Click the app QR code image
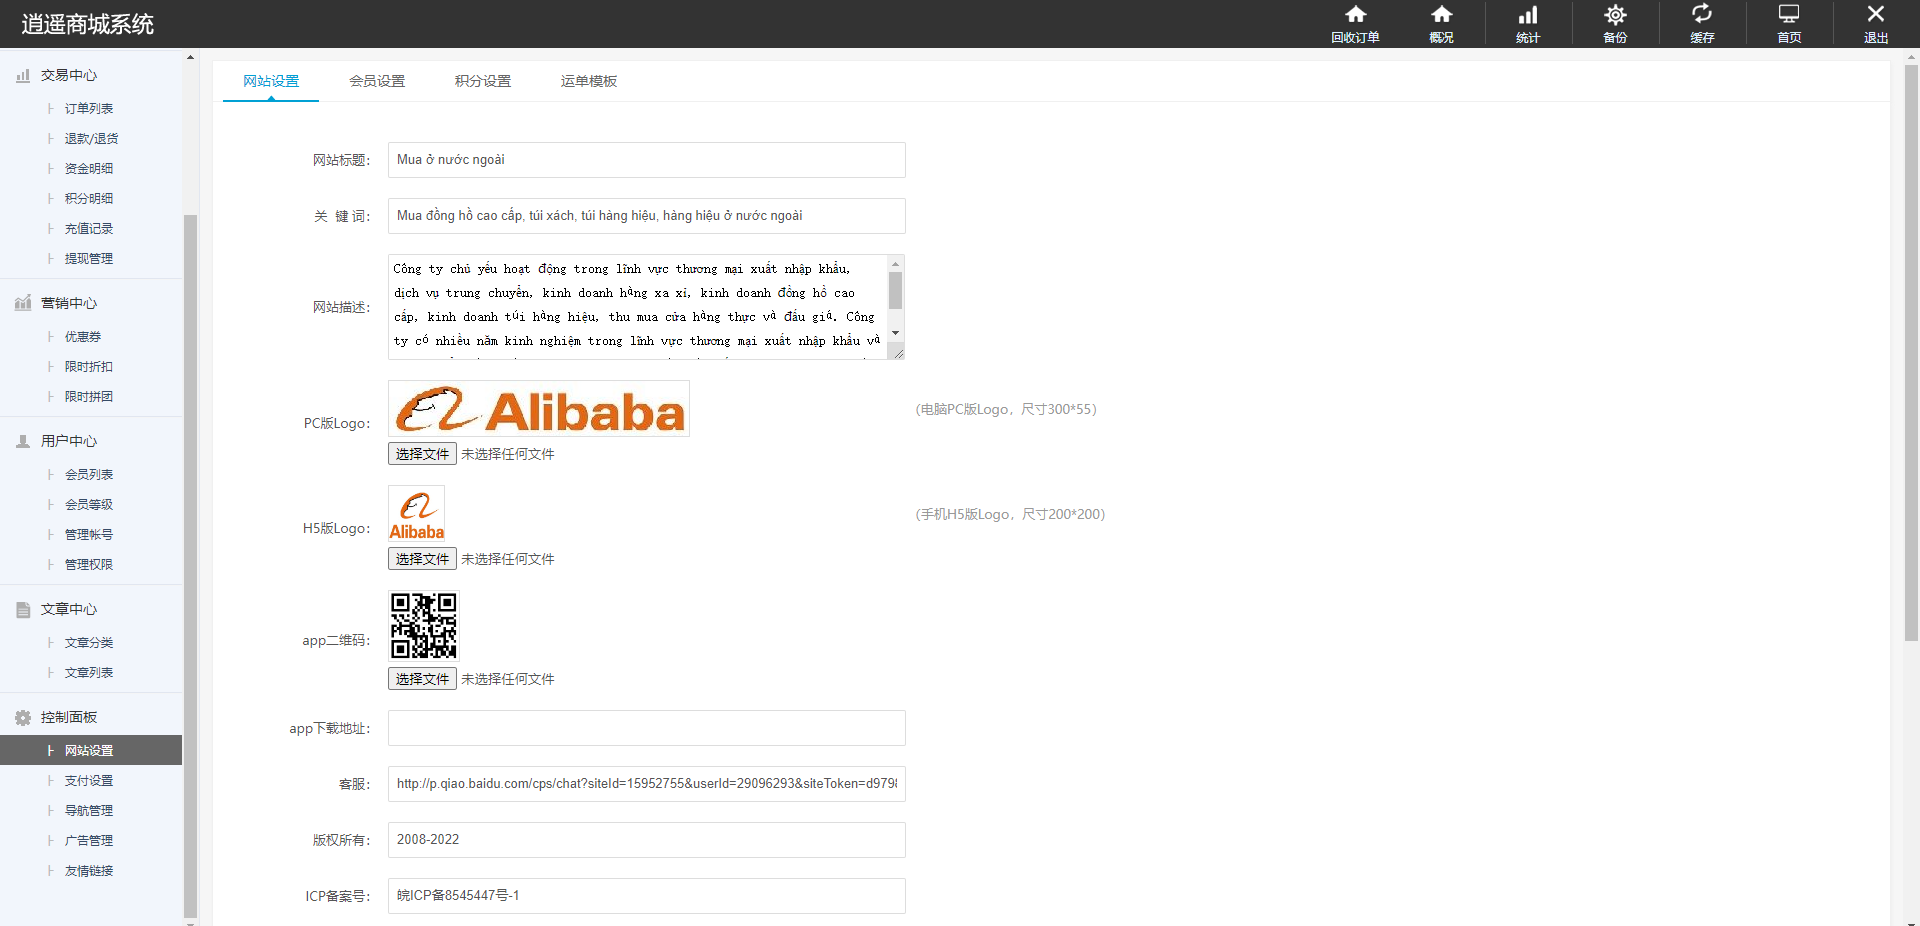Viewport: 1920px width, 926px height. click(x=423, y=625)
